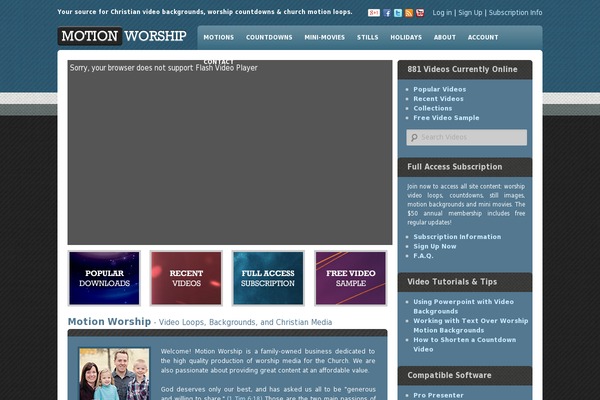Click the Log in link
The width and height of the screenshot is (600, 400).
tap(442, 13)
